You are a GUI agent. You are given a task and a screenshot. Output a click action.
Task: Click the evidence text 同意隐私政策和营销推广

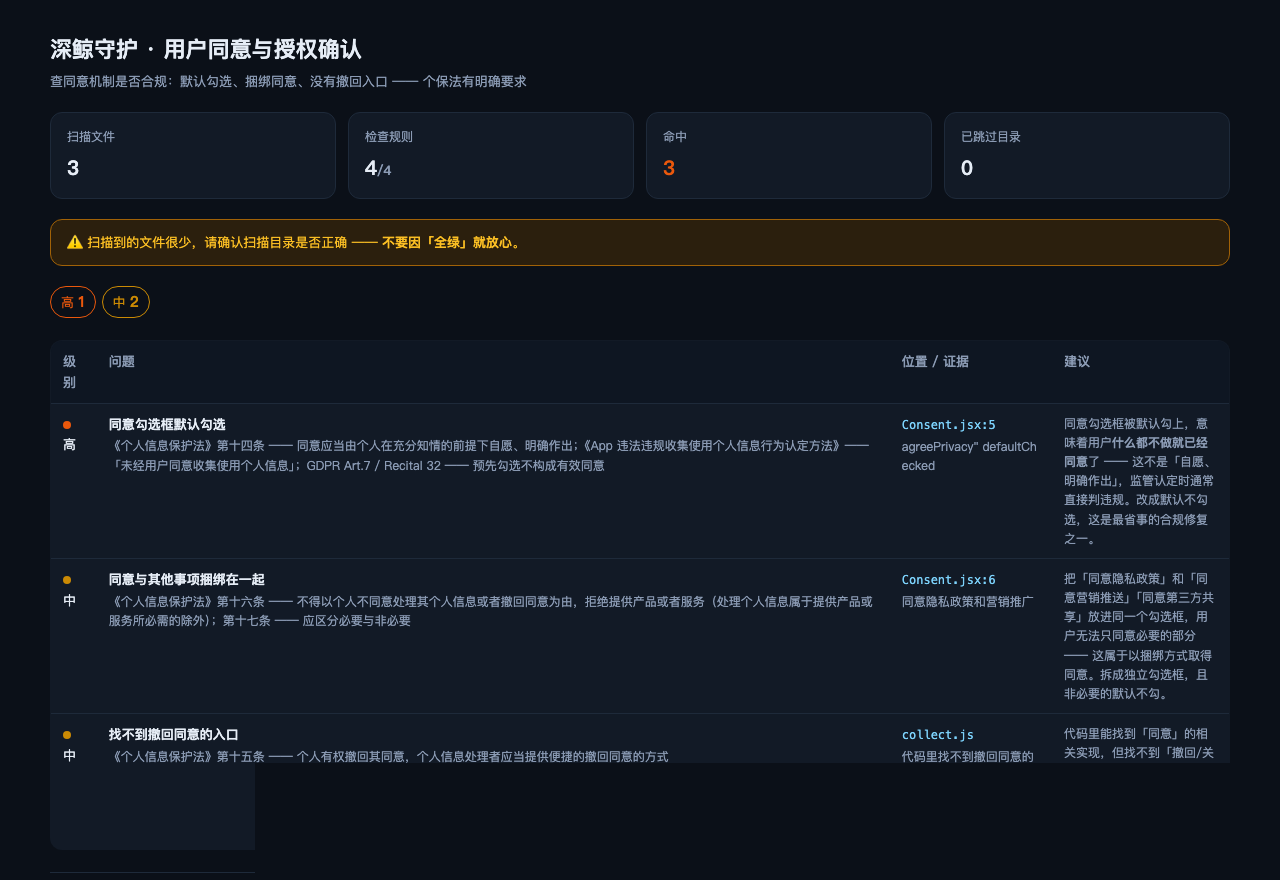[967, 601]
